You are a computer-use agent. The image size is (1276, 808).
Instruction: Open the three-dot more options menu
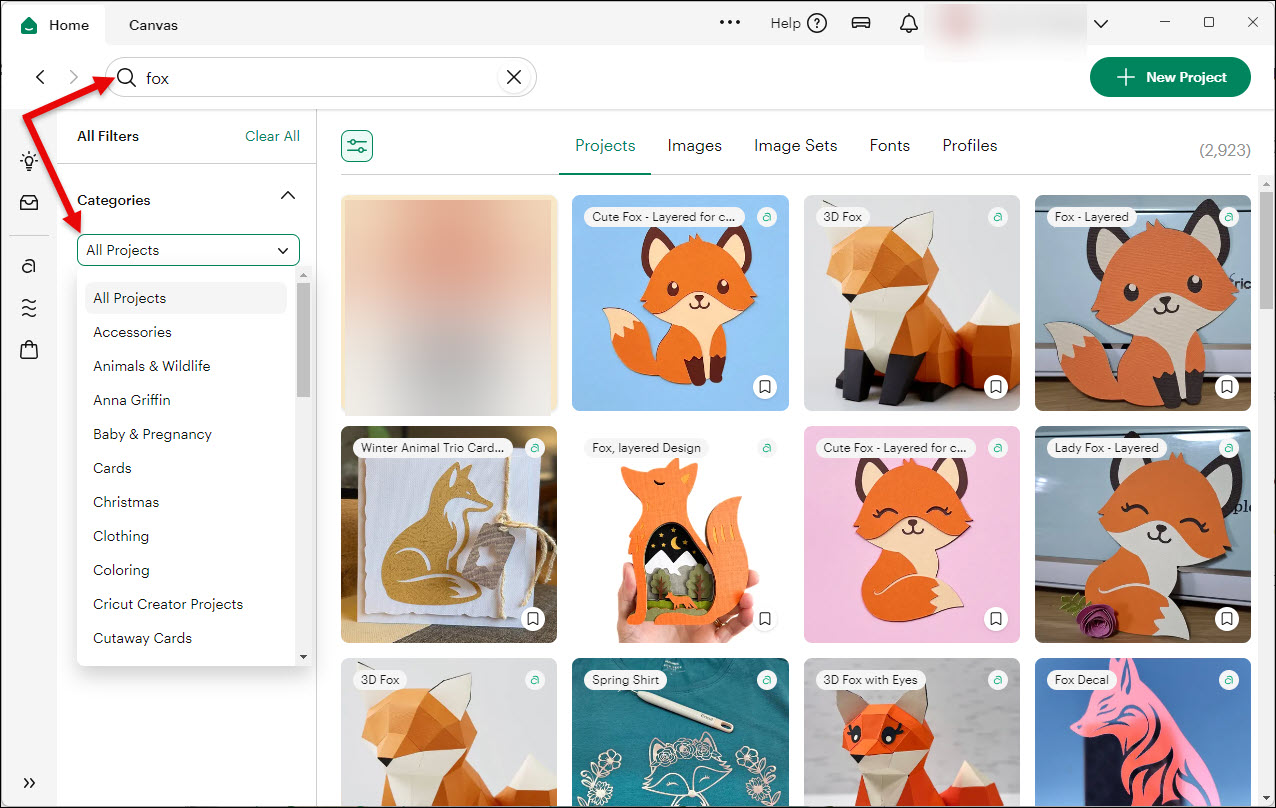click(x=730, y=24)
